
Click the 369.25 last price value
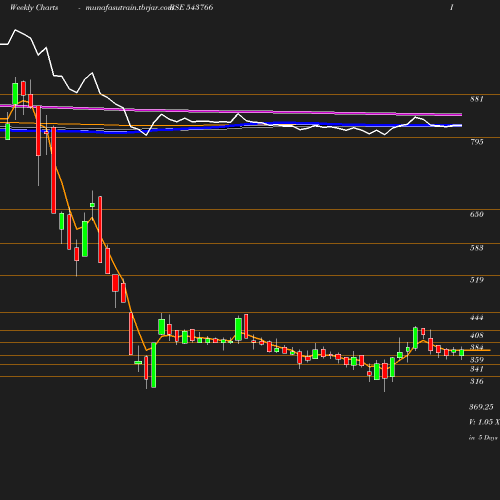click(x=481, y=407)
